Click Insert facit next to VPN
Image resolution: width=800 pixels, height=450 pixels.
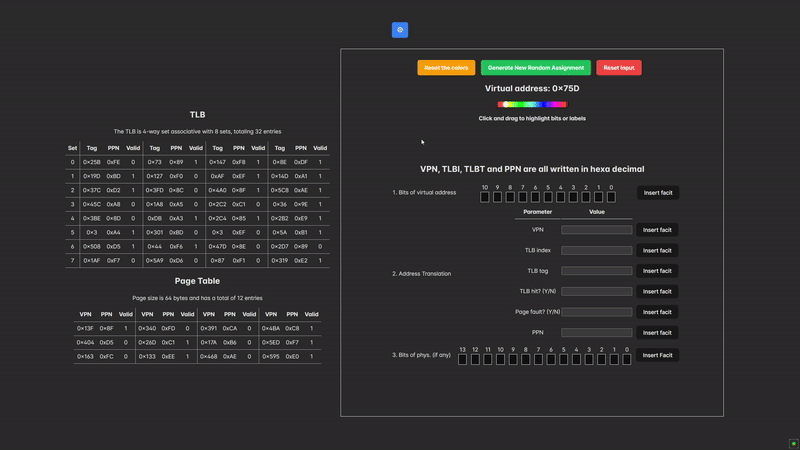click(658, 230)
